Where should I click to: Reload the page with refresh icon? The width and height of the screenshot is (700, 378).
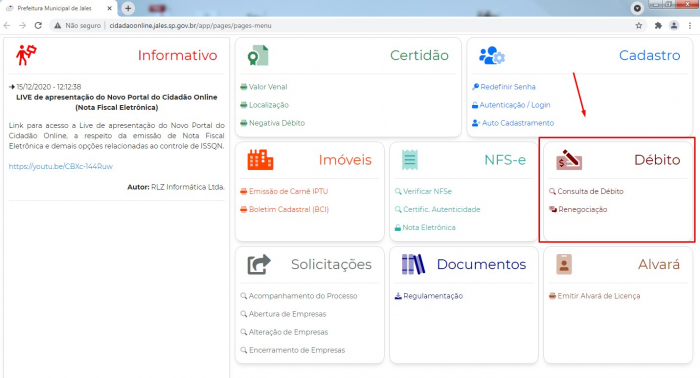[x=38, y=25]
